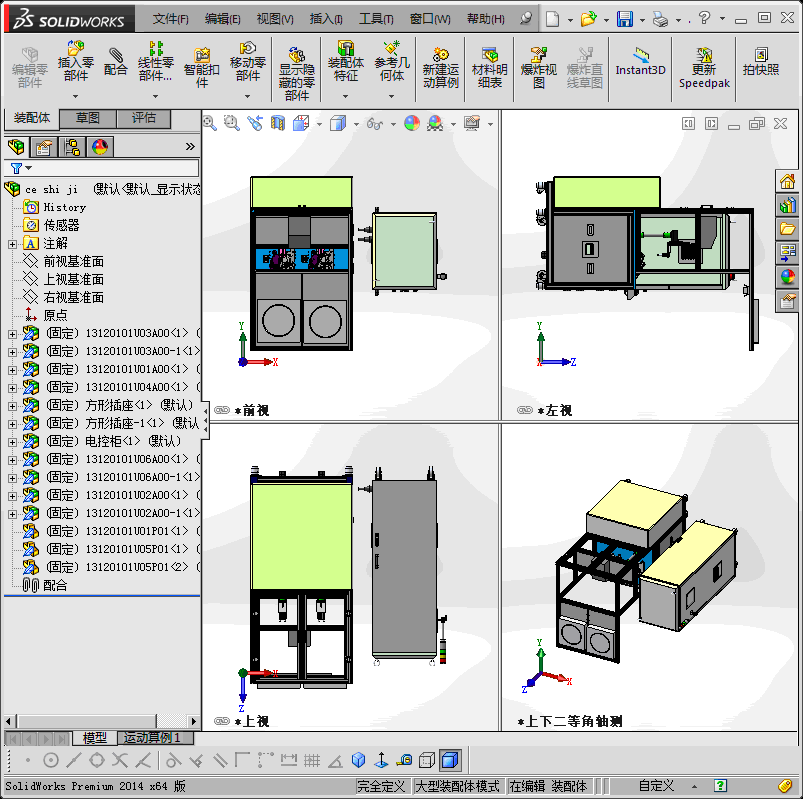Open the 插入(I) menu
This screenshot has width=803, height=799.
click(x=326, y=19)
